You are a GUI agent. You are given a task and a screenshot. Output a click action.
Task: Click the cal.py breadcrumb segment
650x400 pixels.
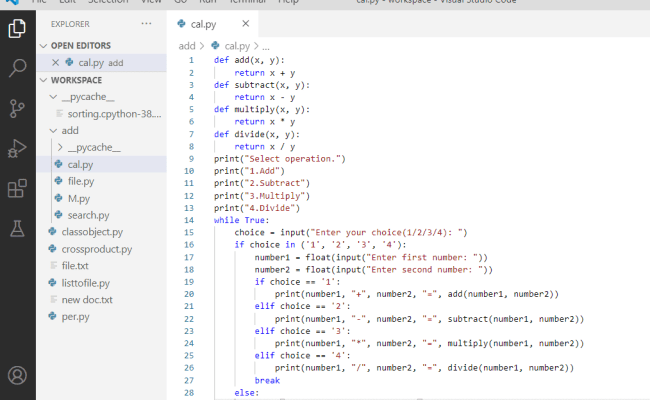tap(237, 46)
